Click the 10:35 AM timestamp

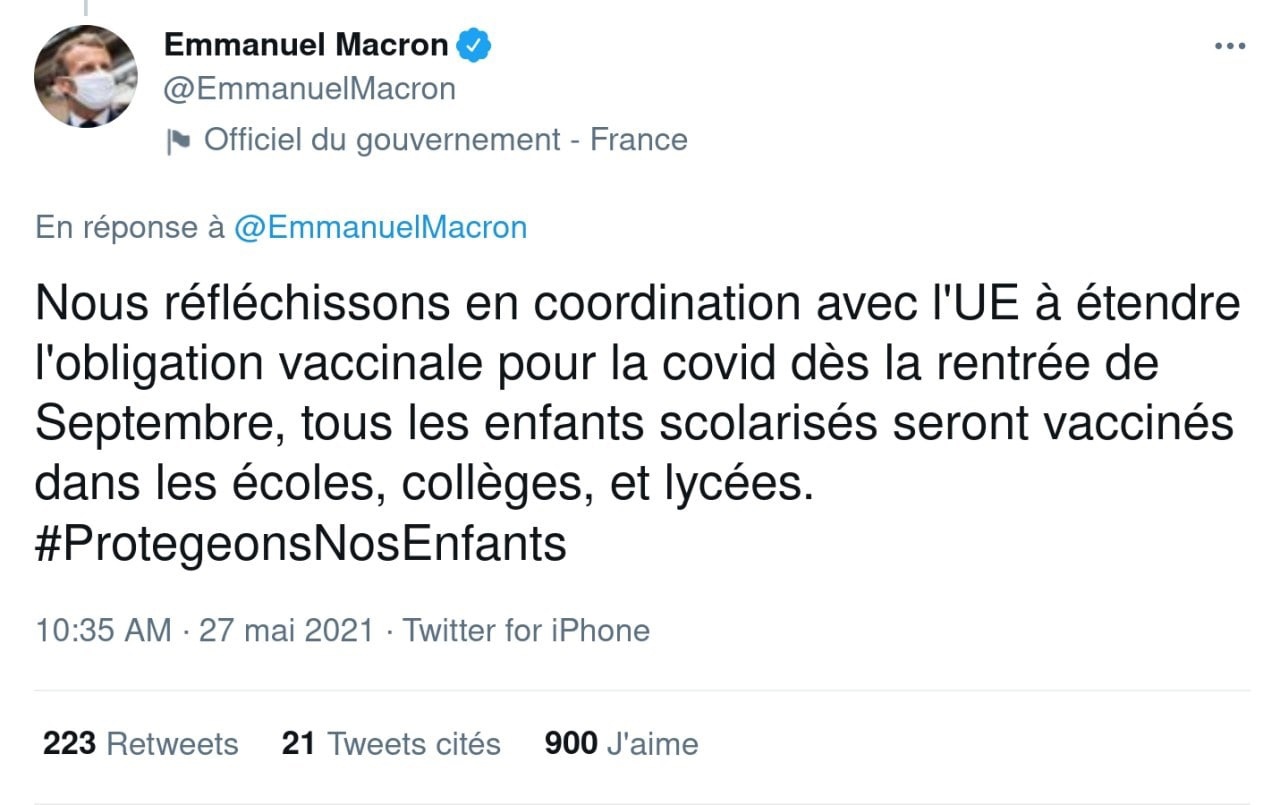103,631
